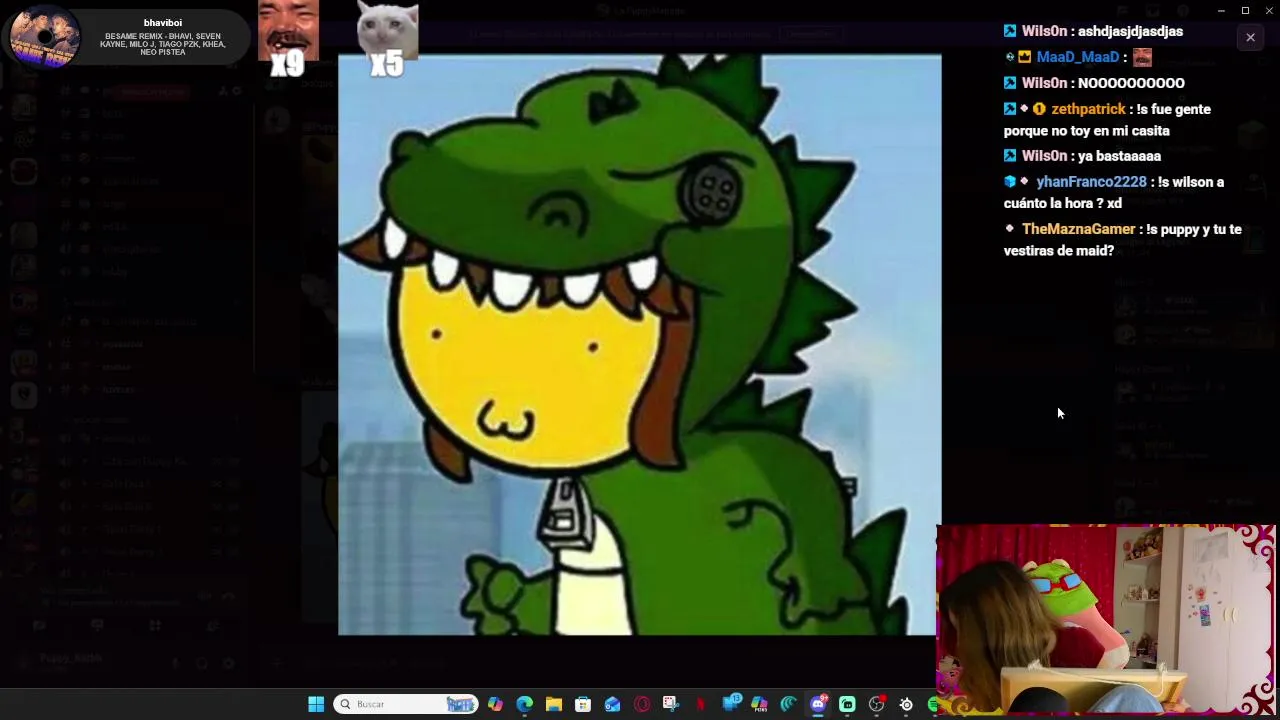
Task: Click the BESAME REMIX song title text
Action: 163,44
